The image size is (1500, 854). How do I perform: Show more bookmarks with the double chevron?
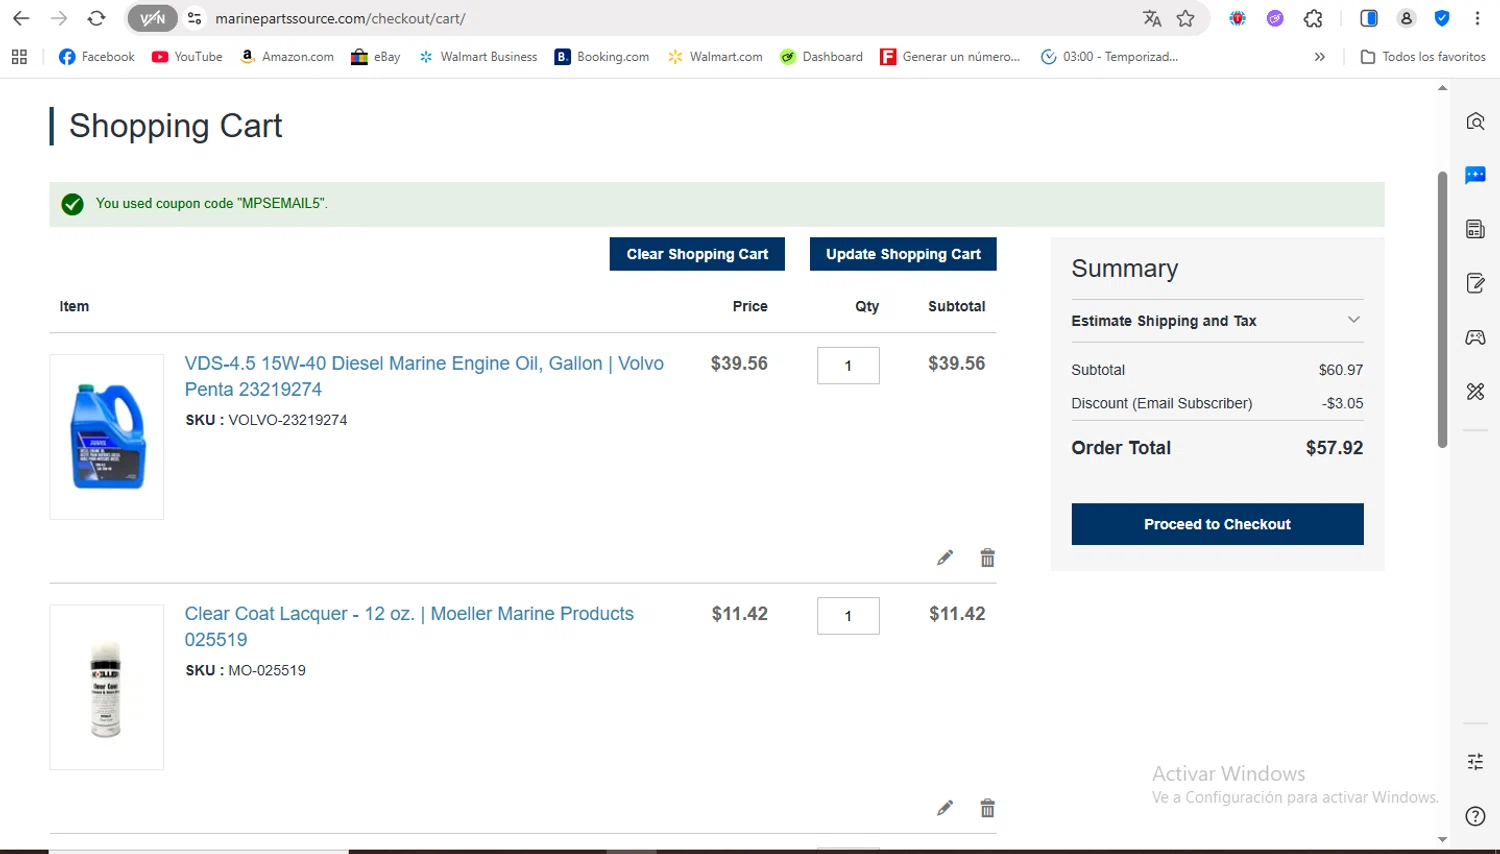point(1320,57)
